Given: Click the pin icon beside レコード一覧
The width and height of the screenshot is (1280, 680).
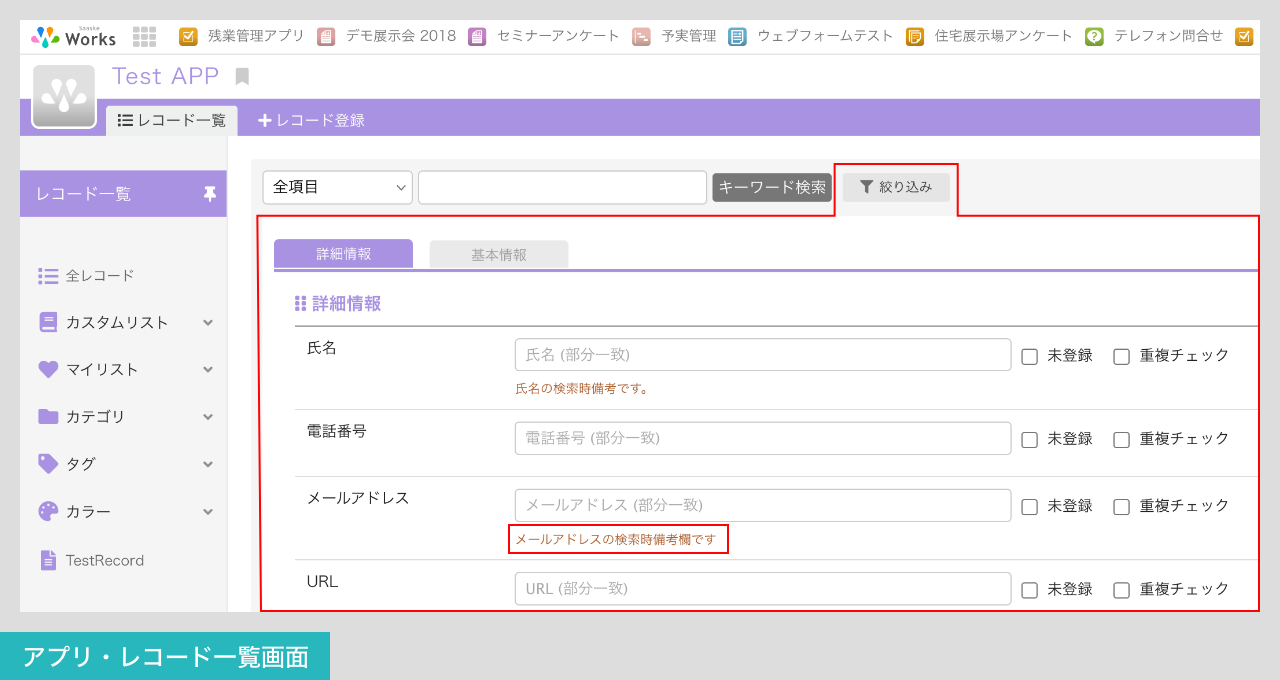Looking at the screenshot, I should [x=209, y=194].
